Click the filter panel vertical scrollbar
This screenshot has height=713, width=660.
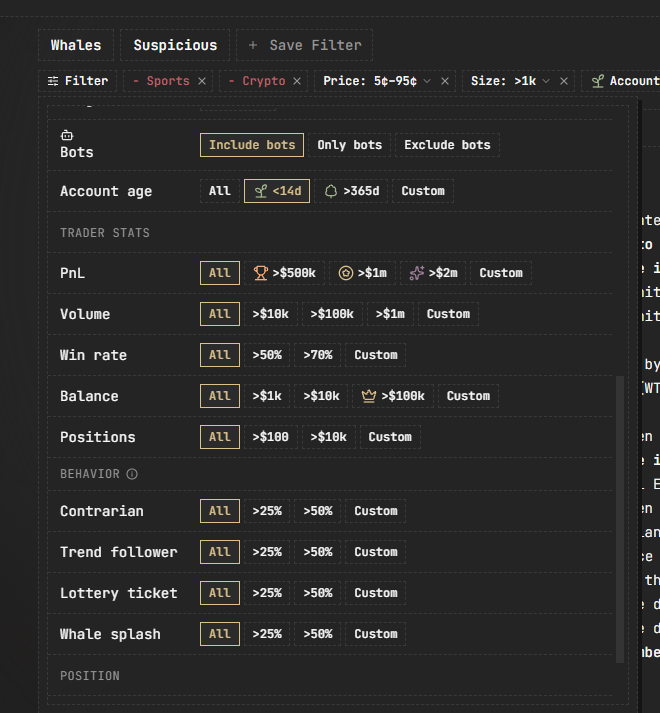click(x=620, y=519)
